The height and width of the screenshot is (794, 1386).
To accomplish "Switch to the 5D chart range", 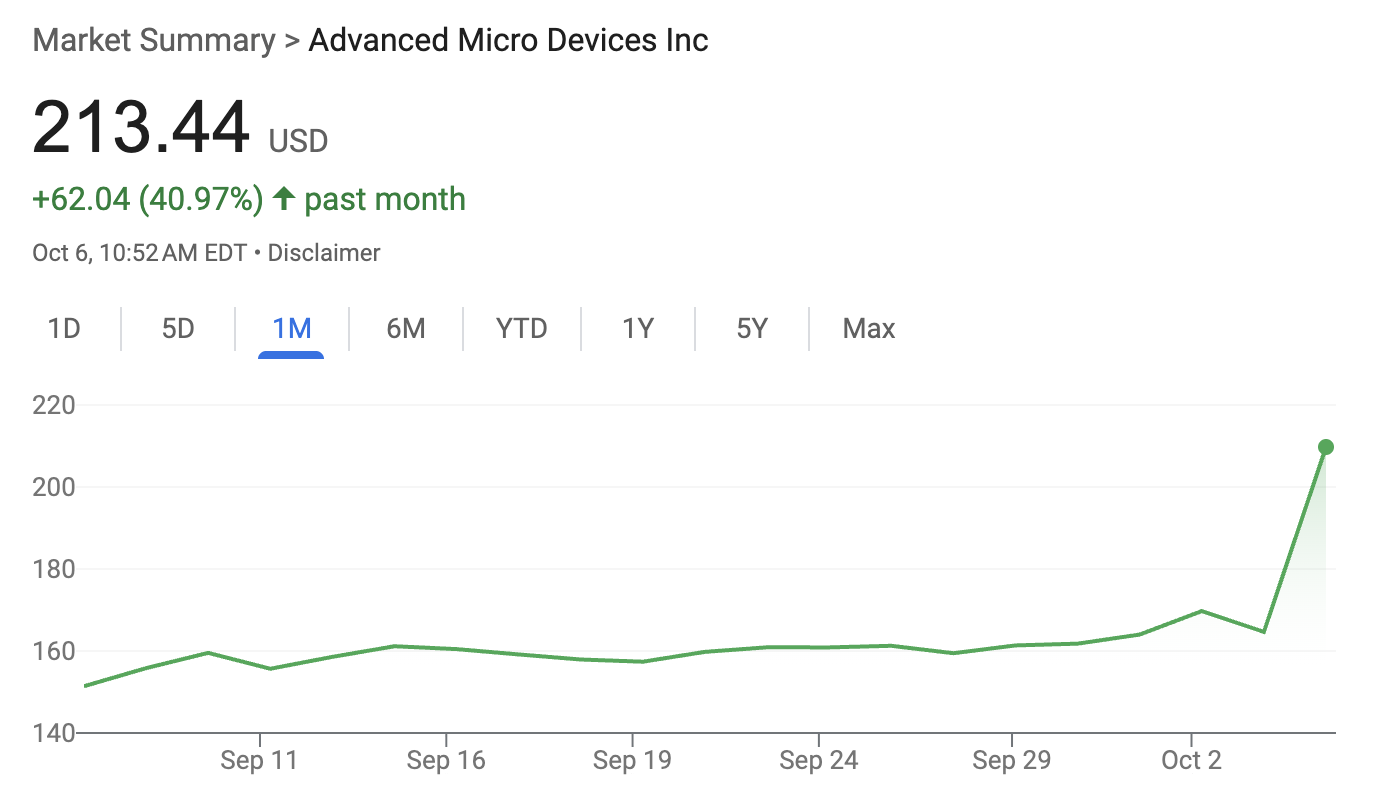I will 178,328.
